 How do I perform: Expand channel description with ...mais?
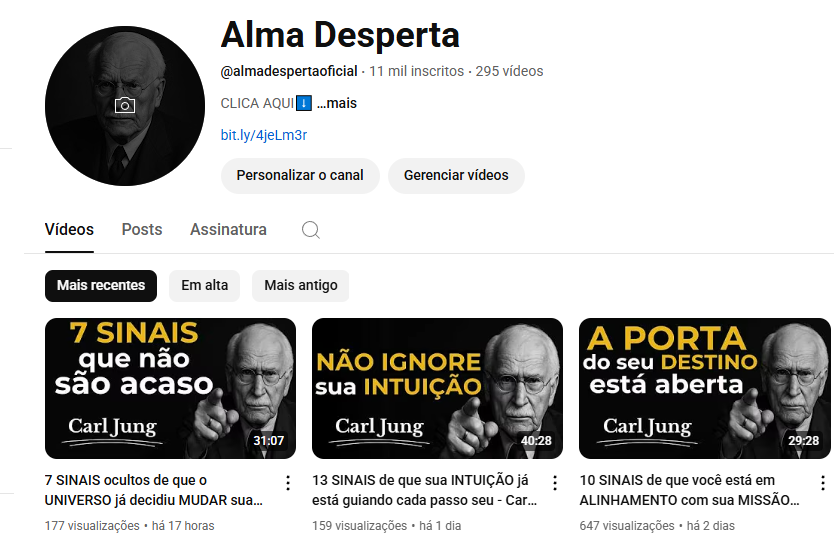click(x=337, y=103)
